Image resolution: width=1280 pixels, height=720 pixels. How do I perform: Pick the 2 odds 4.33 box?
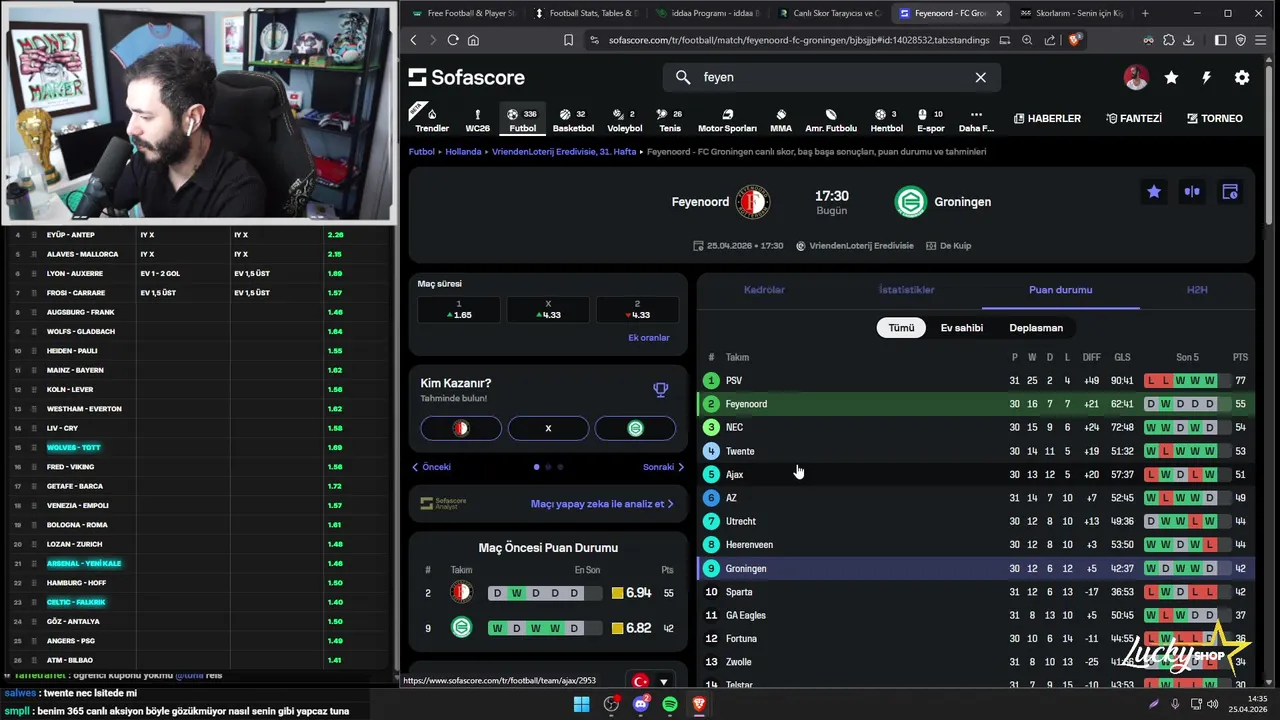pyautogui.click(x=637, y=310)
